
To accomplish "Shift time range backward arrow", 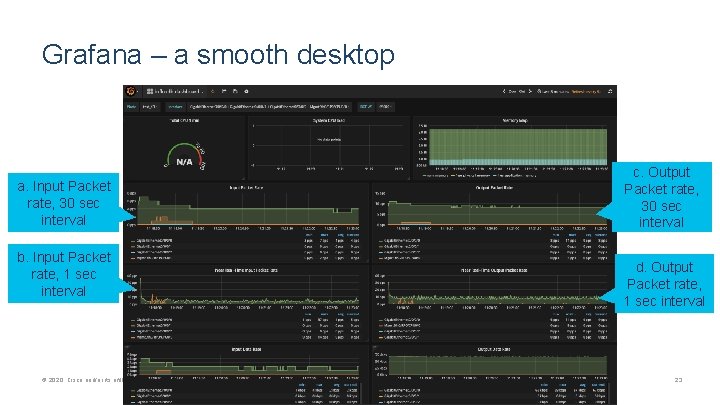I will coord(504,91).
